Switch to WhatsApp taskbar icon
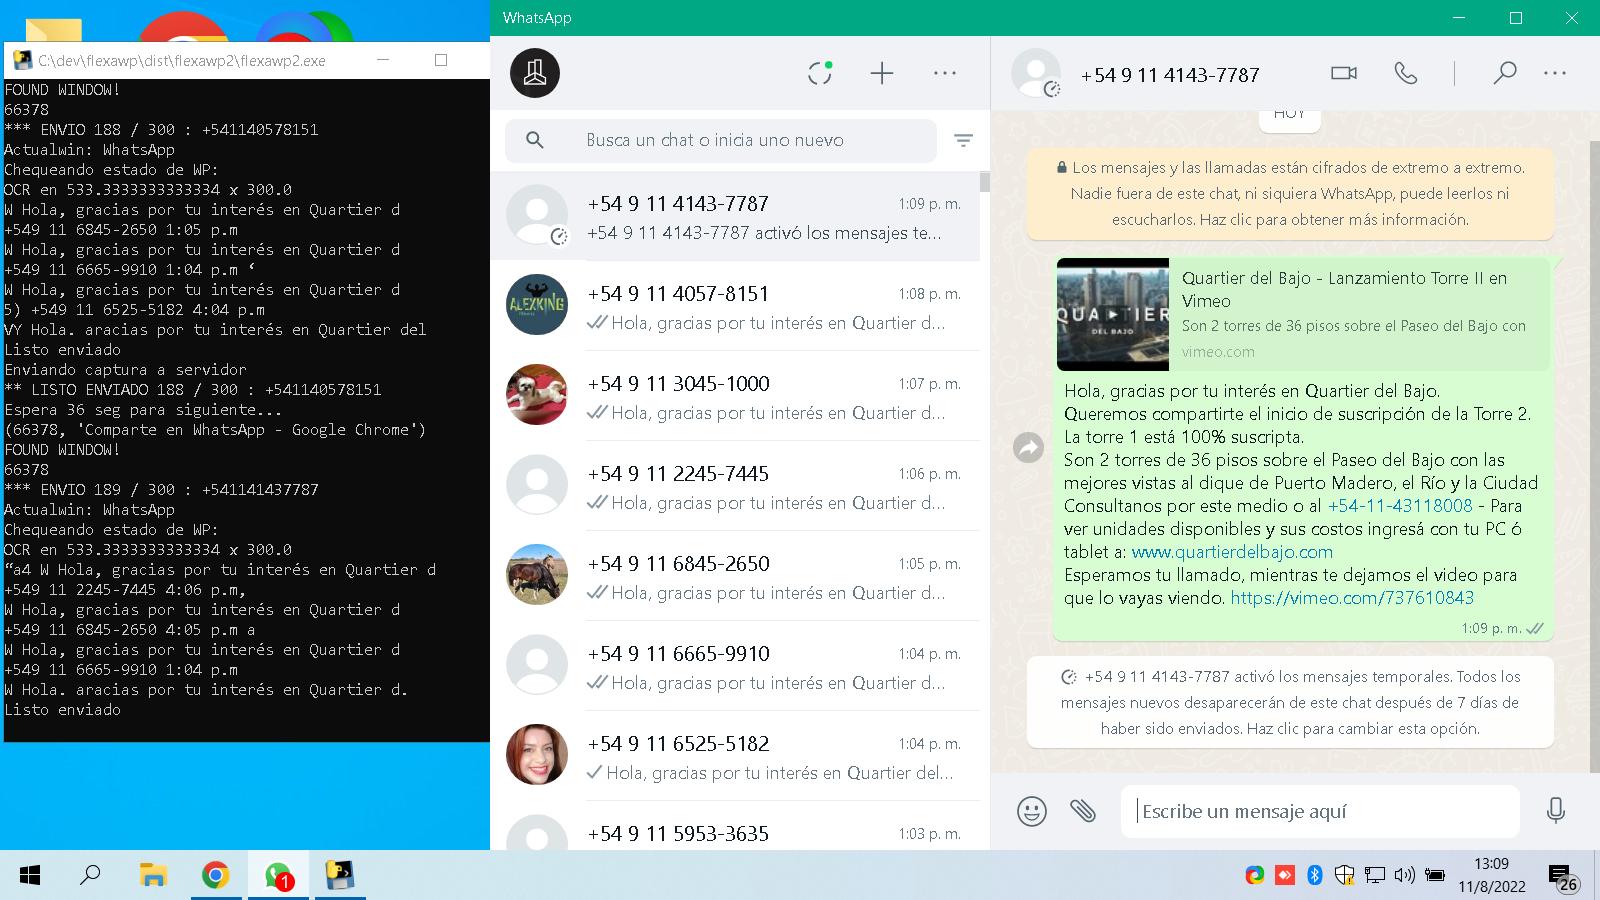 click(x=278, y=876)
